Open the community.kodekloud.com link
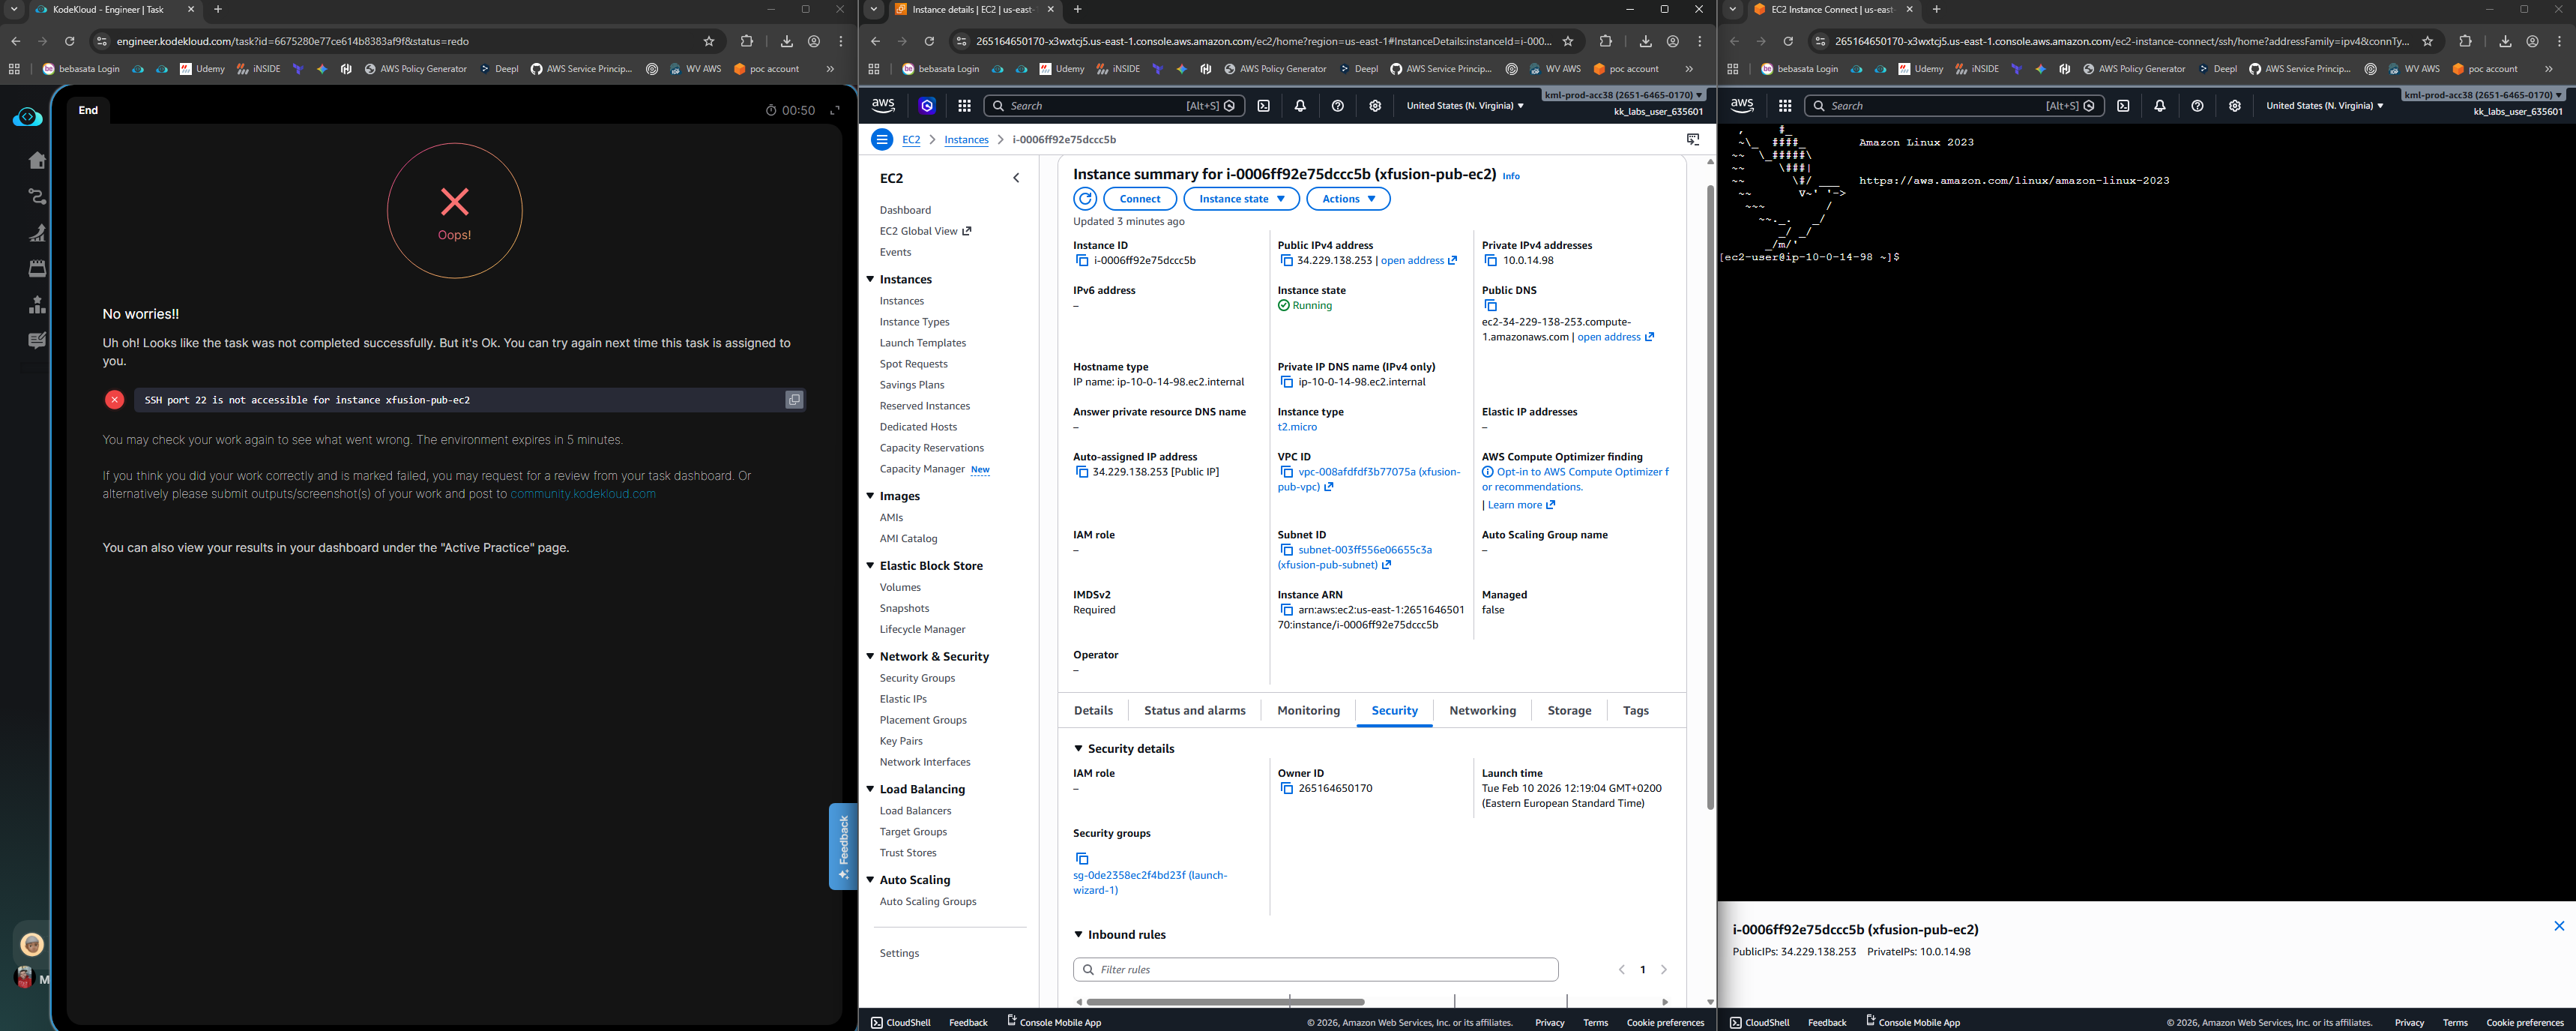Viewport: 2576px width, 1031px height. [x=583, y=494]
